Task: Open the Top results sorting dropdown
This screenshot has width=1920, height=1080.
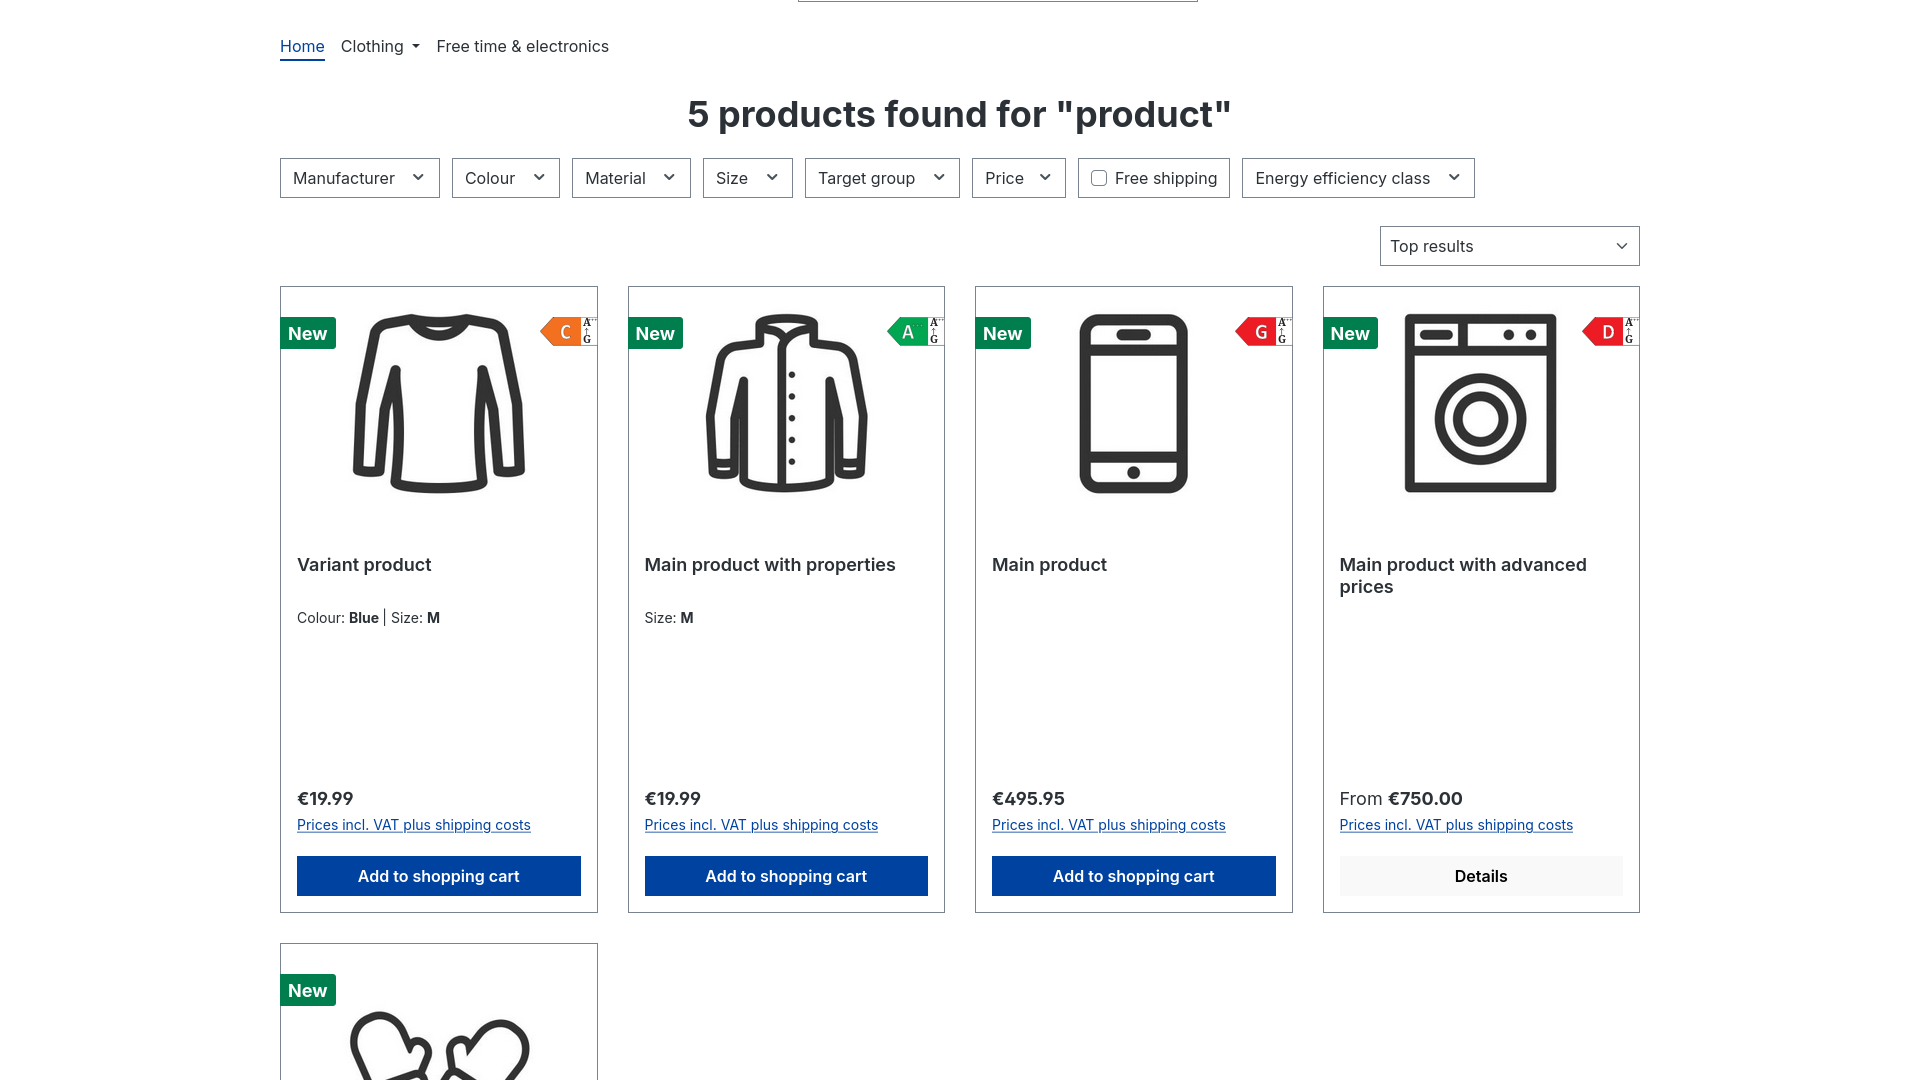Action: [x=1508, y=246]
